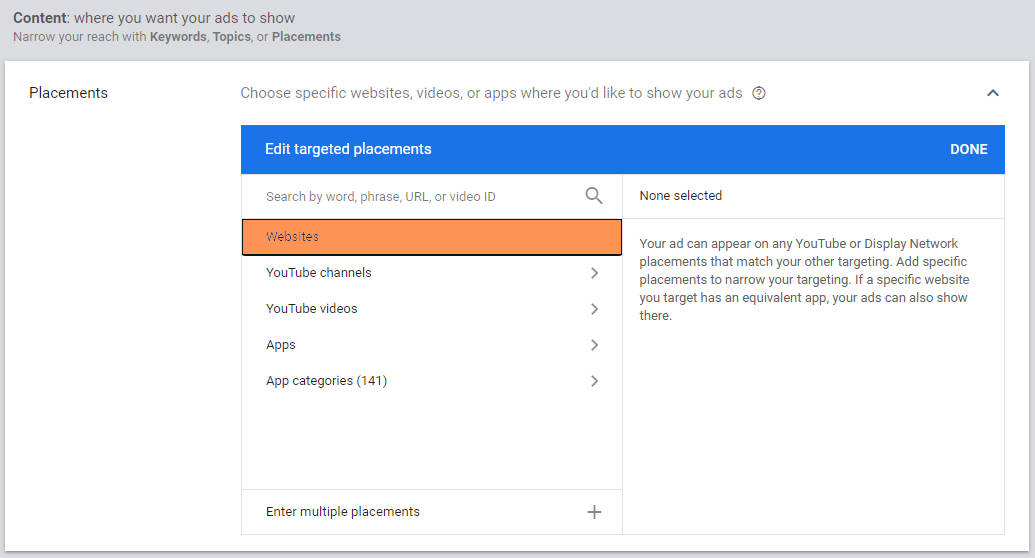Click the DONE button
Screen dimensions: 1035x558
click(x=968, y=149)
